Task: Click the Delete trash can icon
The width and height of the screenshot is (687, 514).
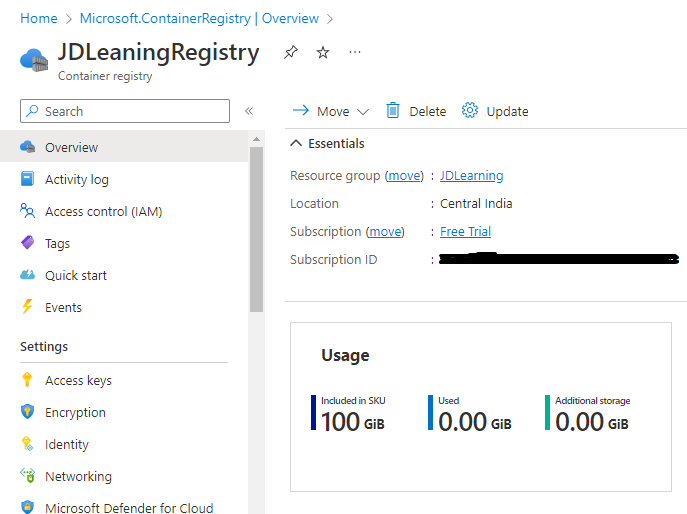Action: (x=393, y=110)
